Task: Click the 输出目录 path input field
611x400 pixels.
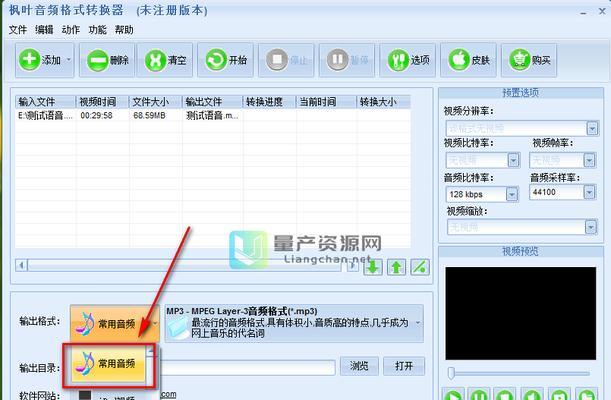Action: (x=247, y=367)
